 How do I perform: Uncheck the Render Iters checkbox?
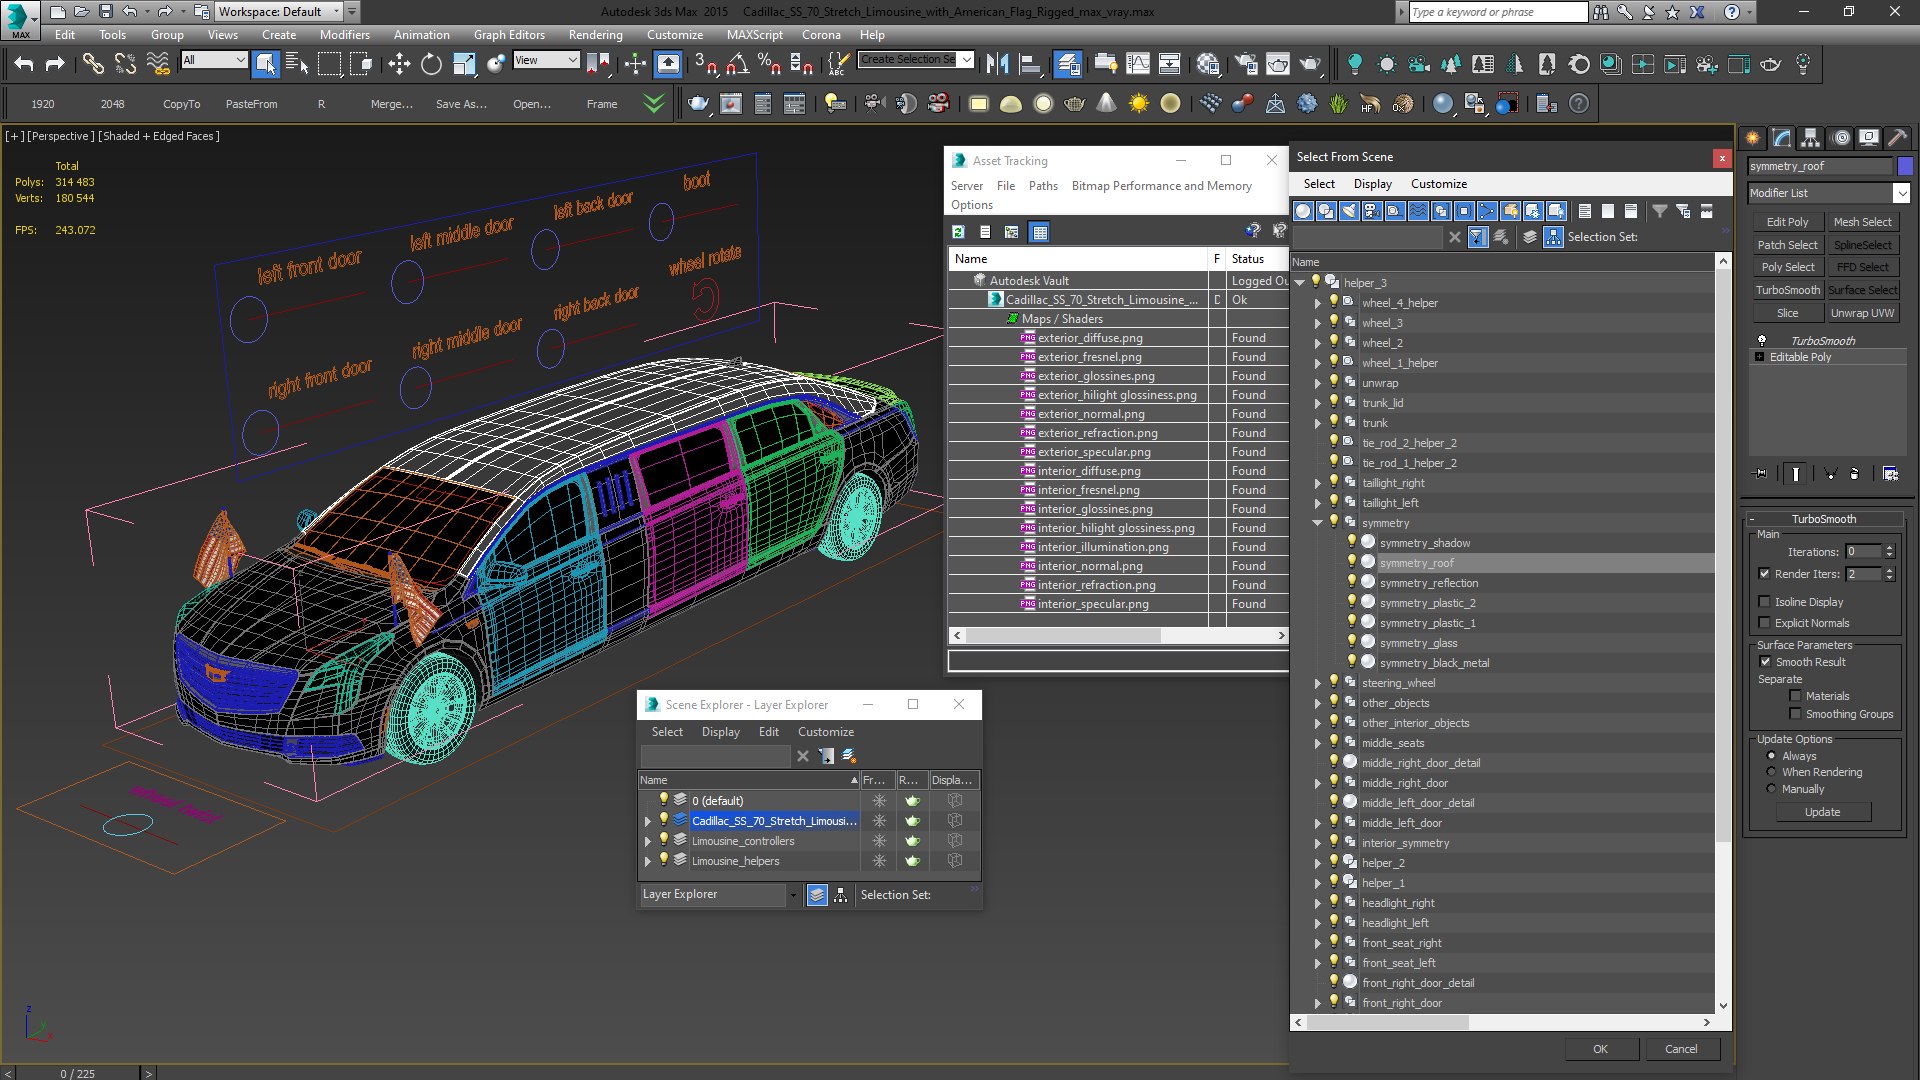tap(1765, 574)
